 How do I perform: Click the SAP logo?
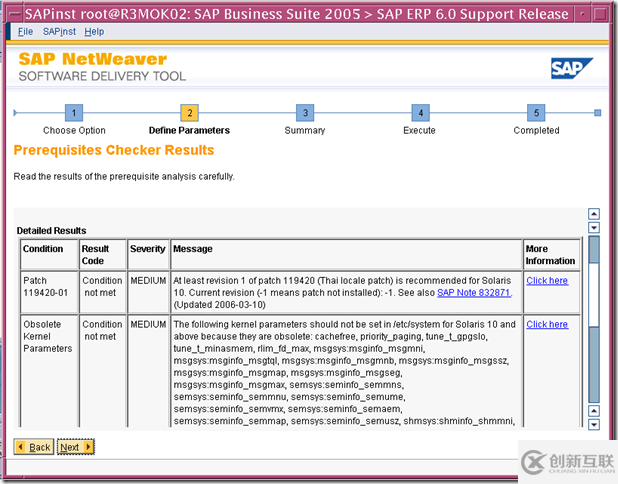coord(571,68)
